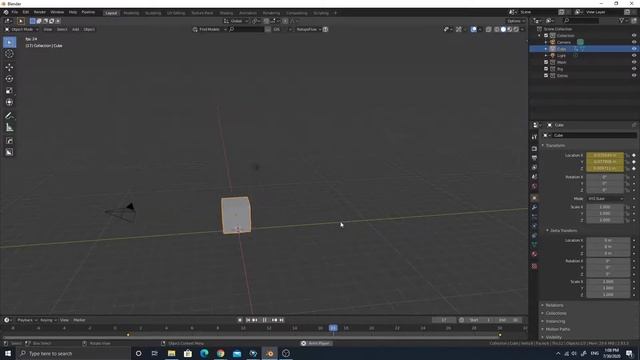Hide the Collection in outliner
Screen dimensions: 640x360
click(634, 36)
